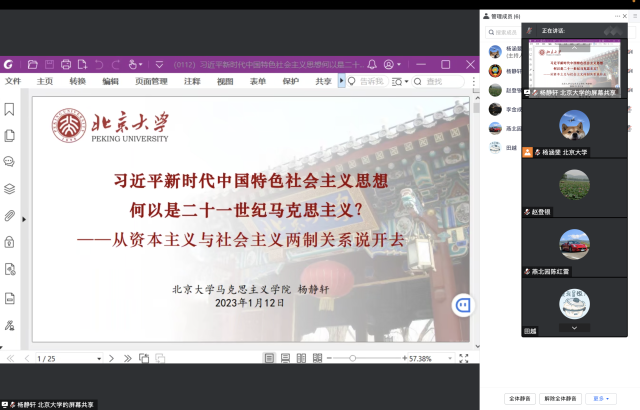Click the zoom in plus button
The image size is (640, 410).
pyautogui.click(x=404, y=358)
